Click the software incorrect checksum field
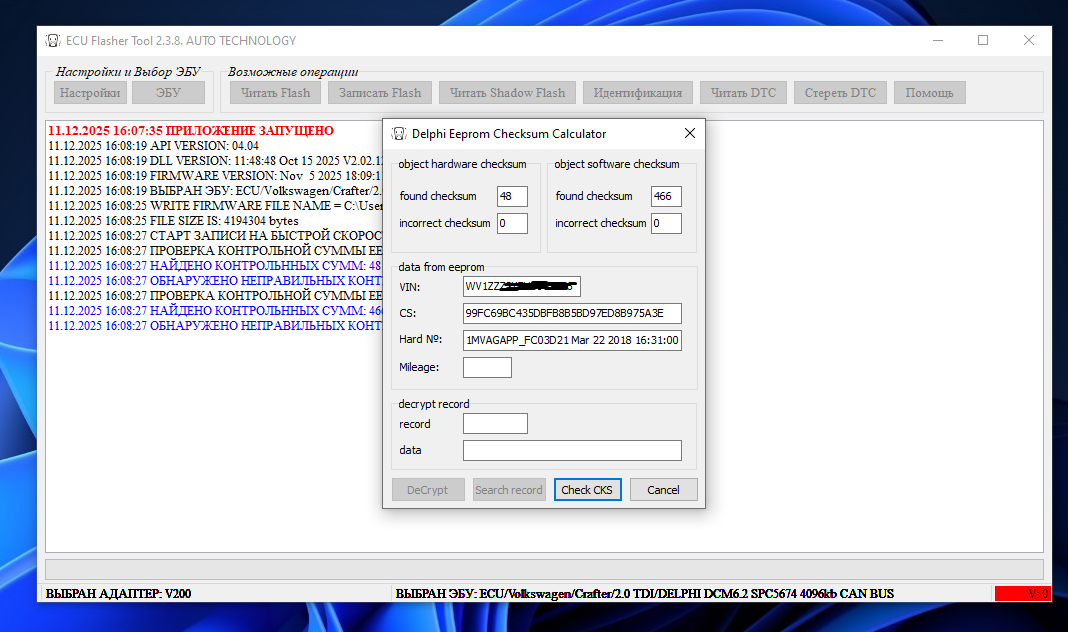Image resolution: width=1068 pixels, height=632 pixels. point(666,223)
